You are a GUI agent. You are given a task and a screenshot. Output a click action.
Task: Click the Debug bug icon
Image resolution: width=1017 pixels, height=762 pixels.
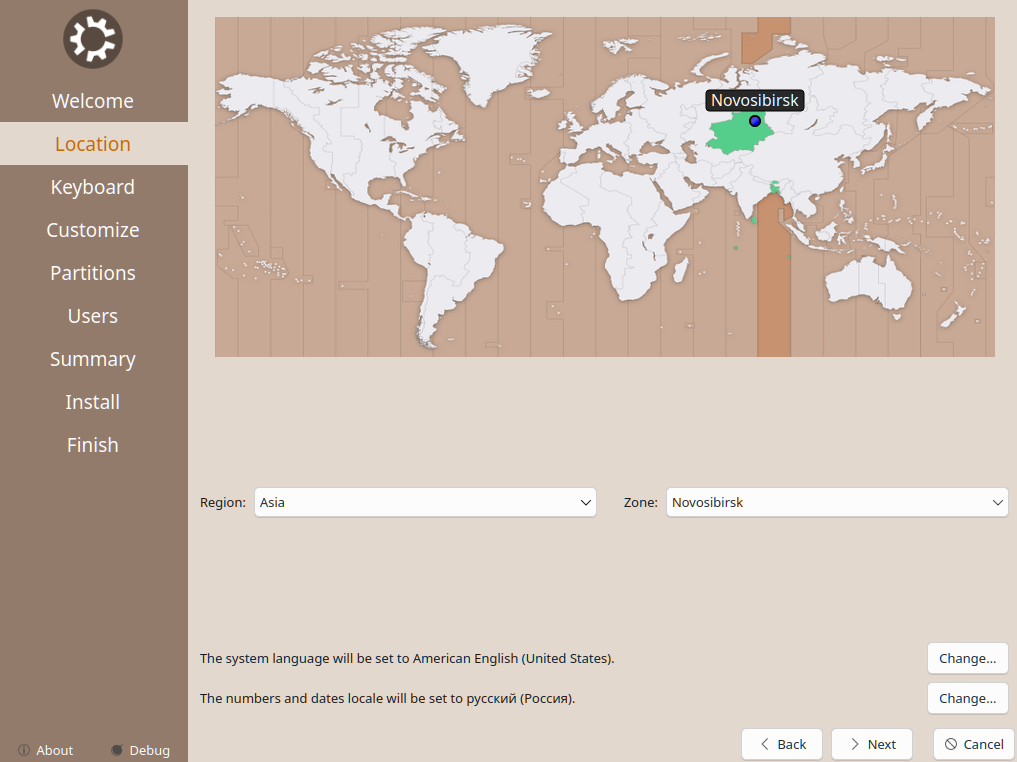tap(117, 750)
